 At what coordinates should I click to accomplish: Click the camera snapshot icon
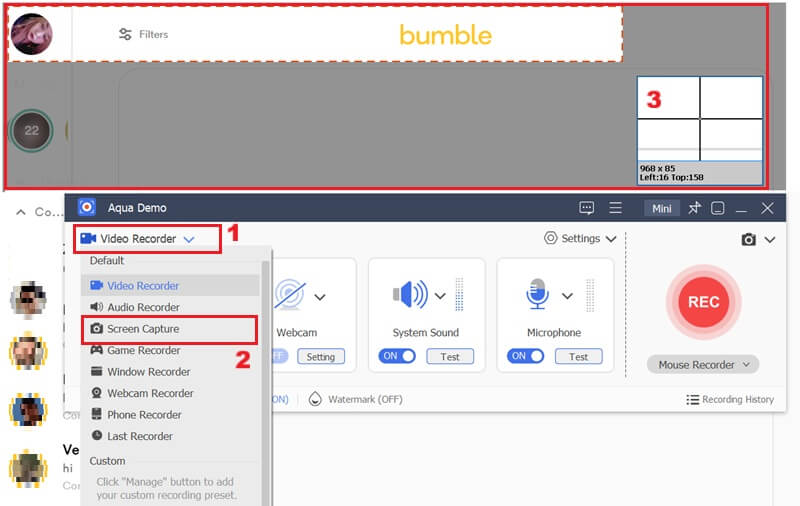click(x=748, y=240)
